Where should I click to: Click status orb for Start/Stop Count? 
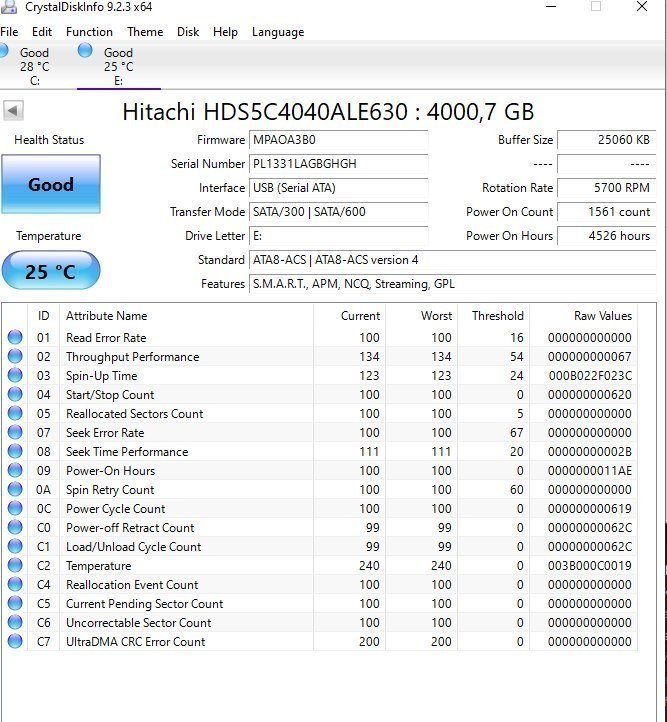click(x=15, y=394)
